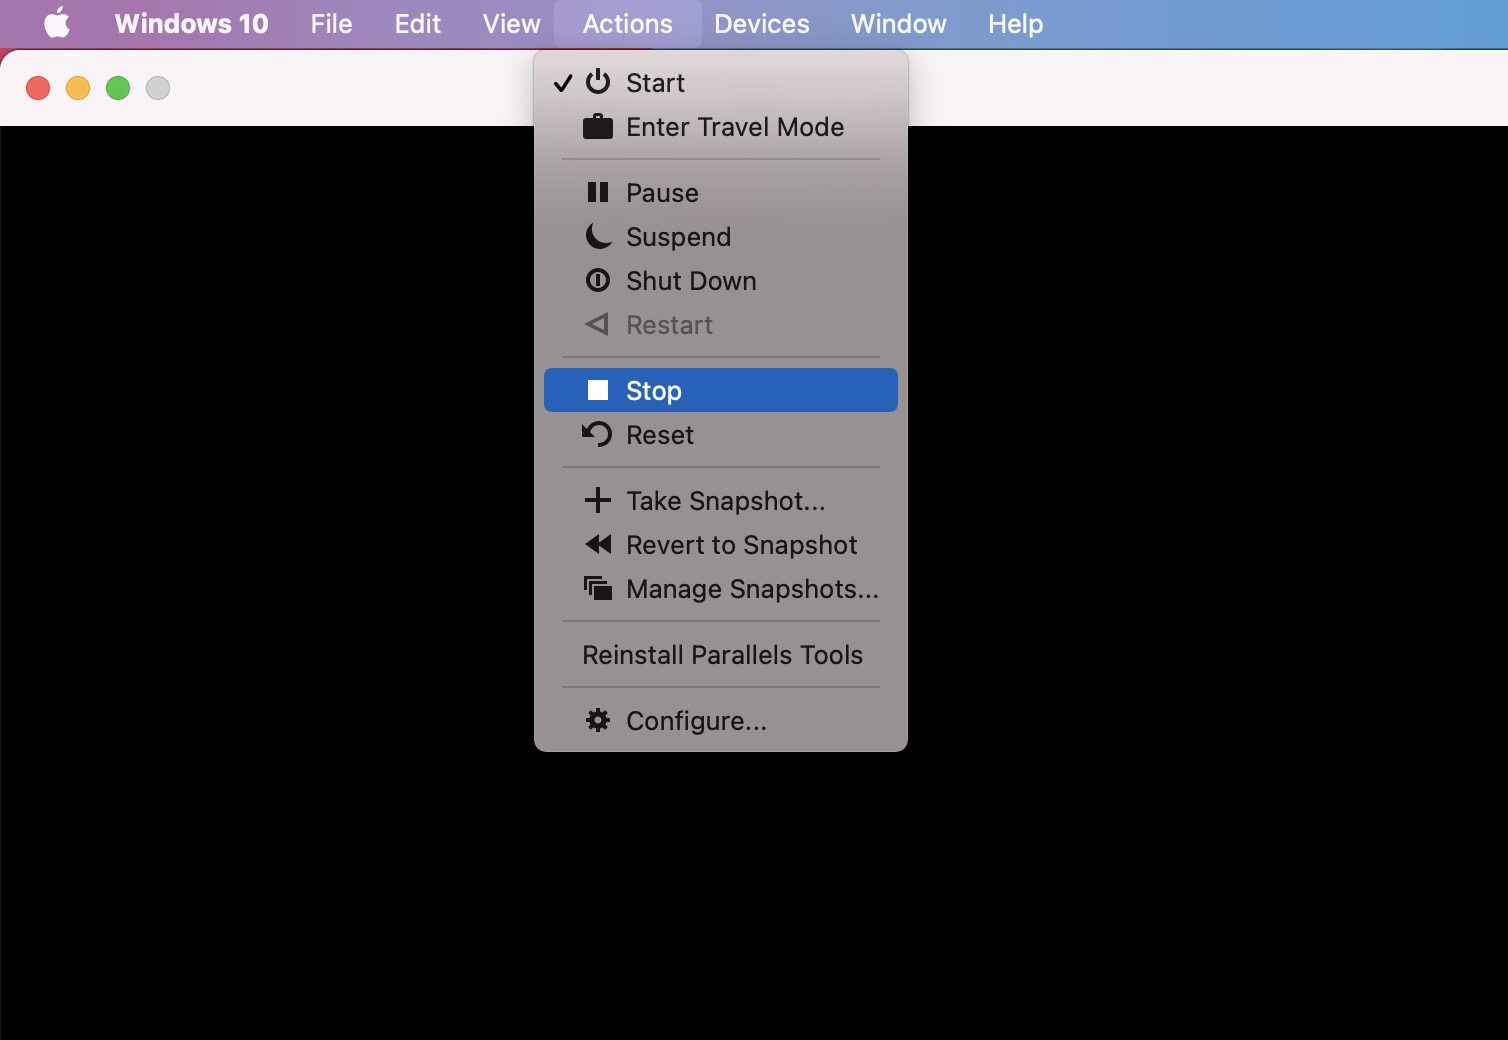Open the Help menu
Image resolution: width=1508 pixels, height=1040 pixels.
tap(1015, 23)
